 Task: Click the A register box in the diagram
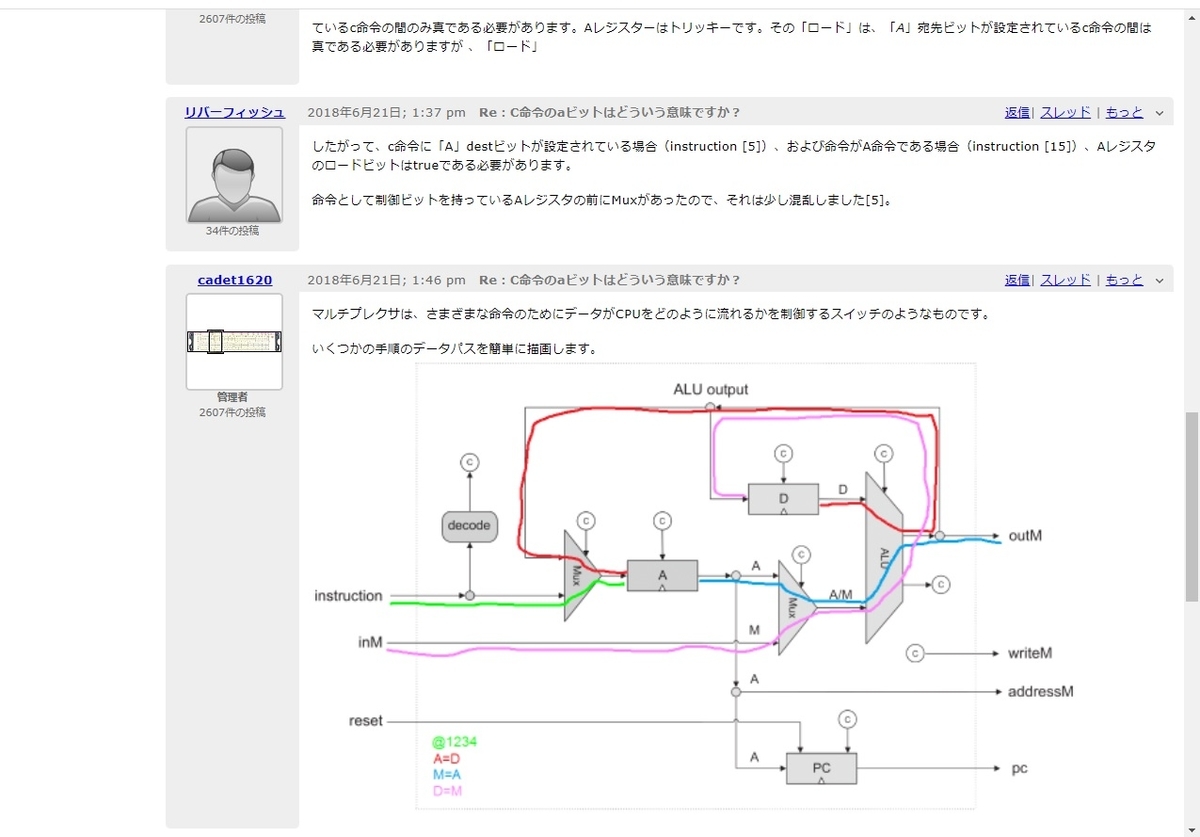click(662, 575)
